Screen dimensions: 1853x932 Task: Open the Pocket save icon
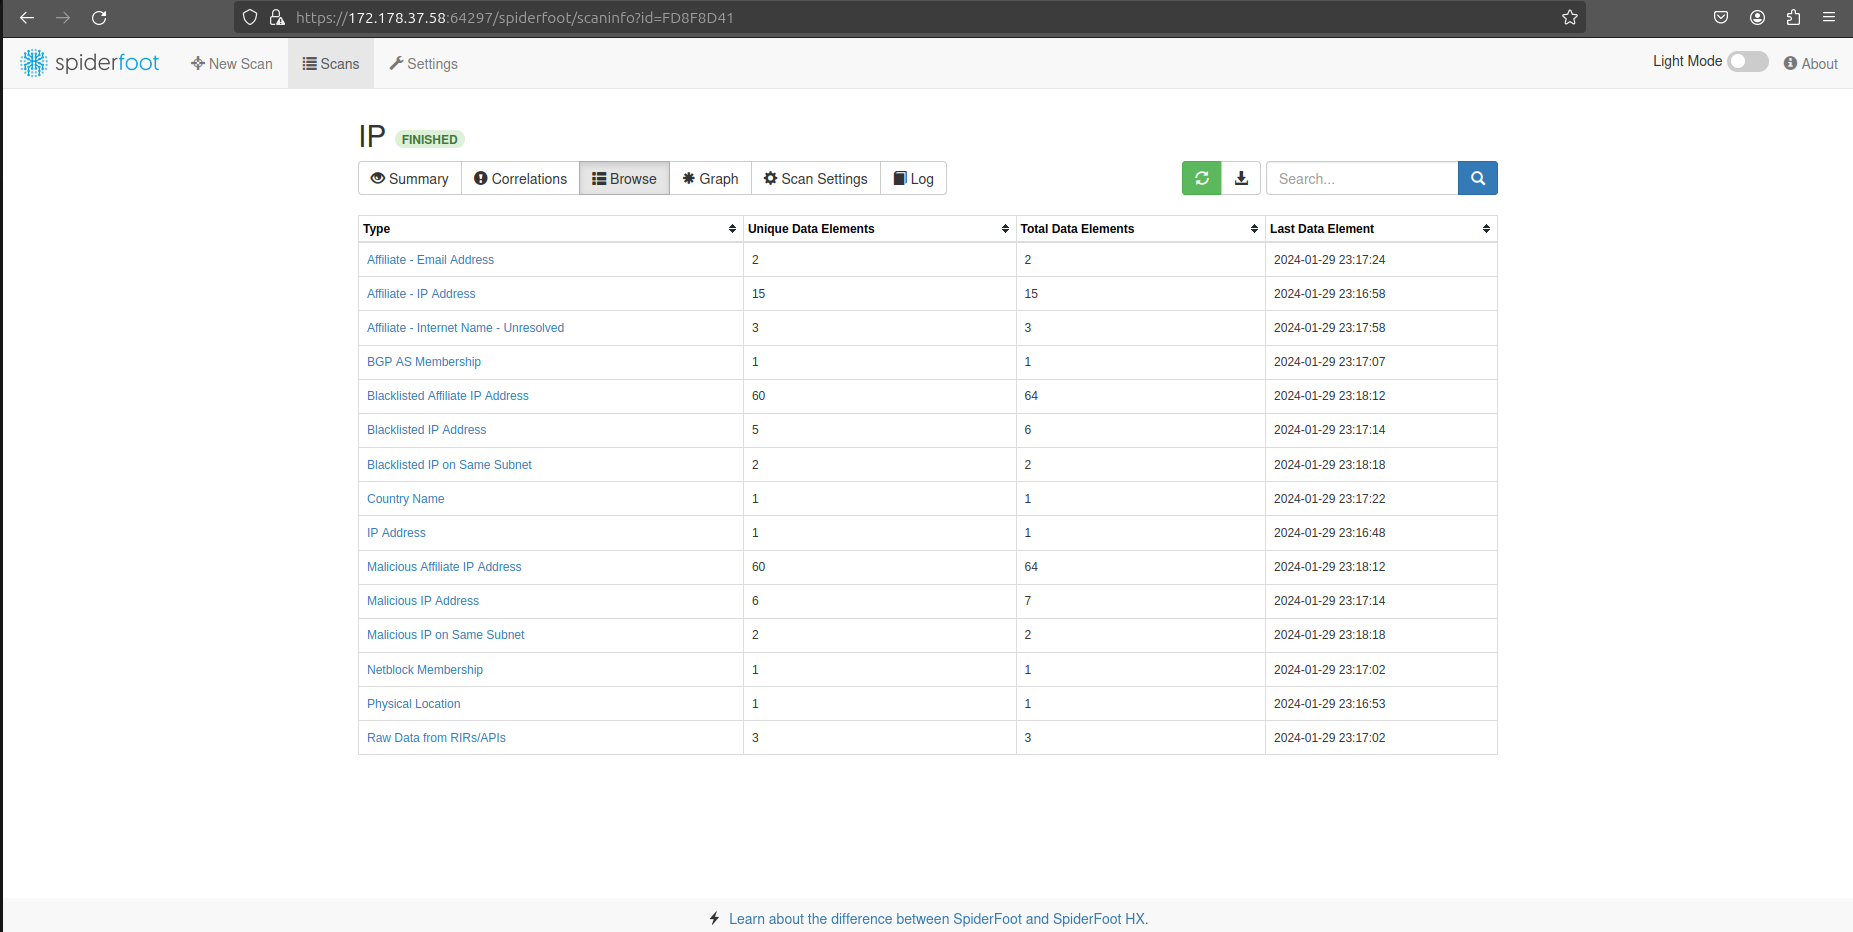tap(1721, 17)
